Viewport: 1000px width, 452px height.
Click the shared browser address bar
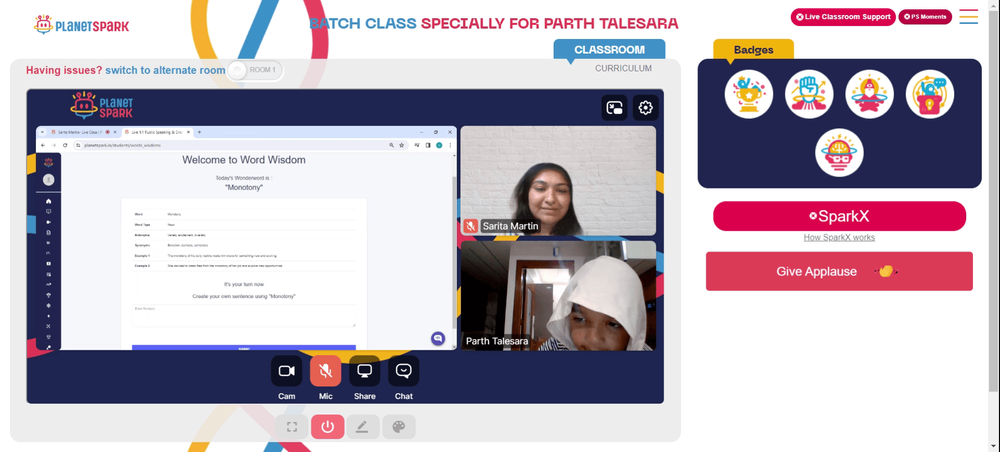(241, 145)
